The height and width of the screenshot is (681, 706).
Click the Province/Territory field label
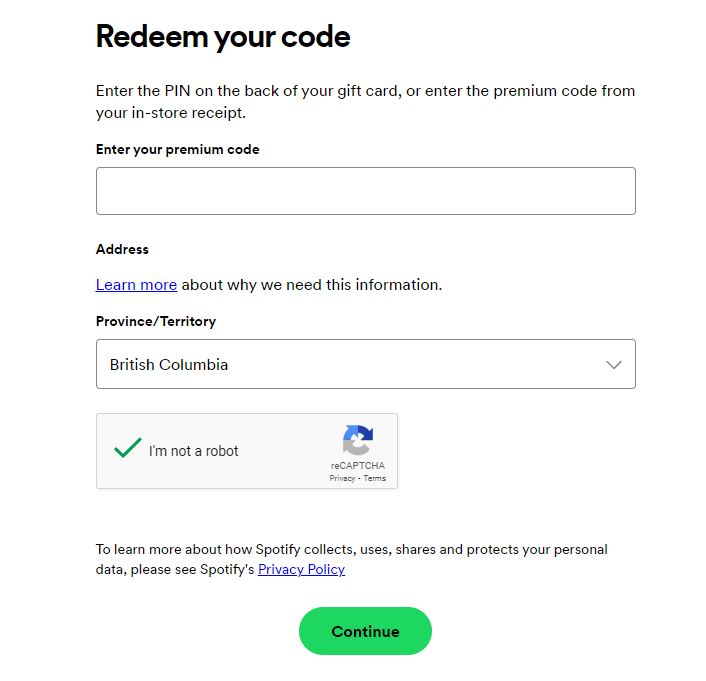coord(156,321)
